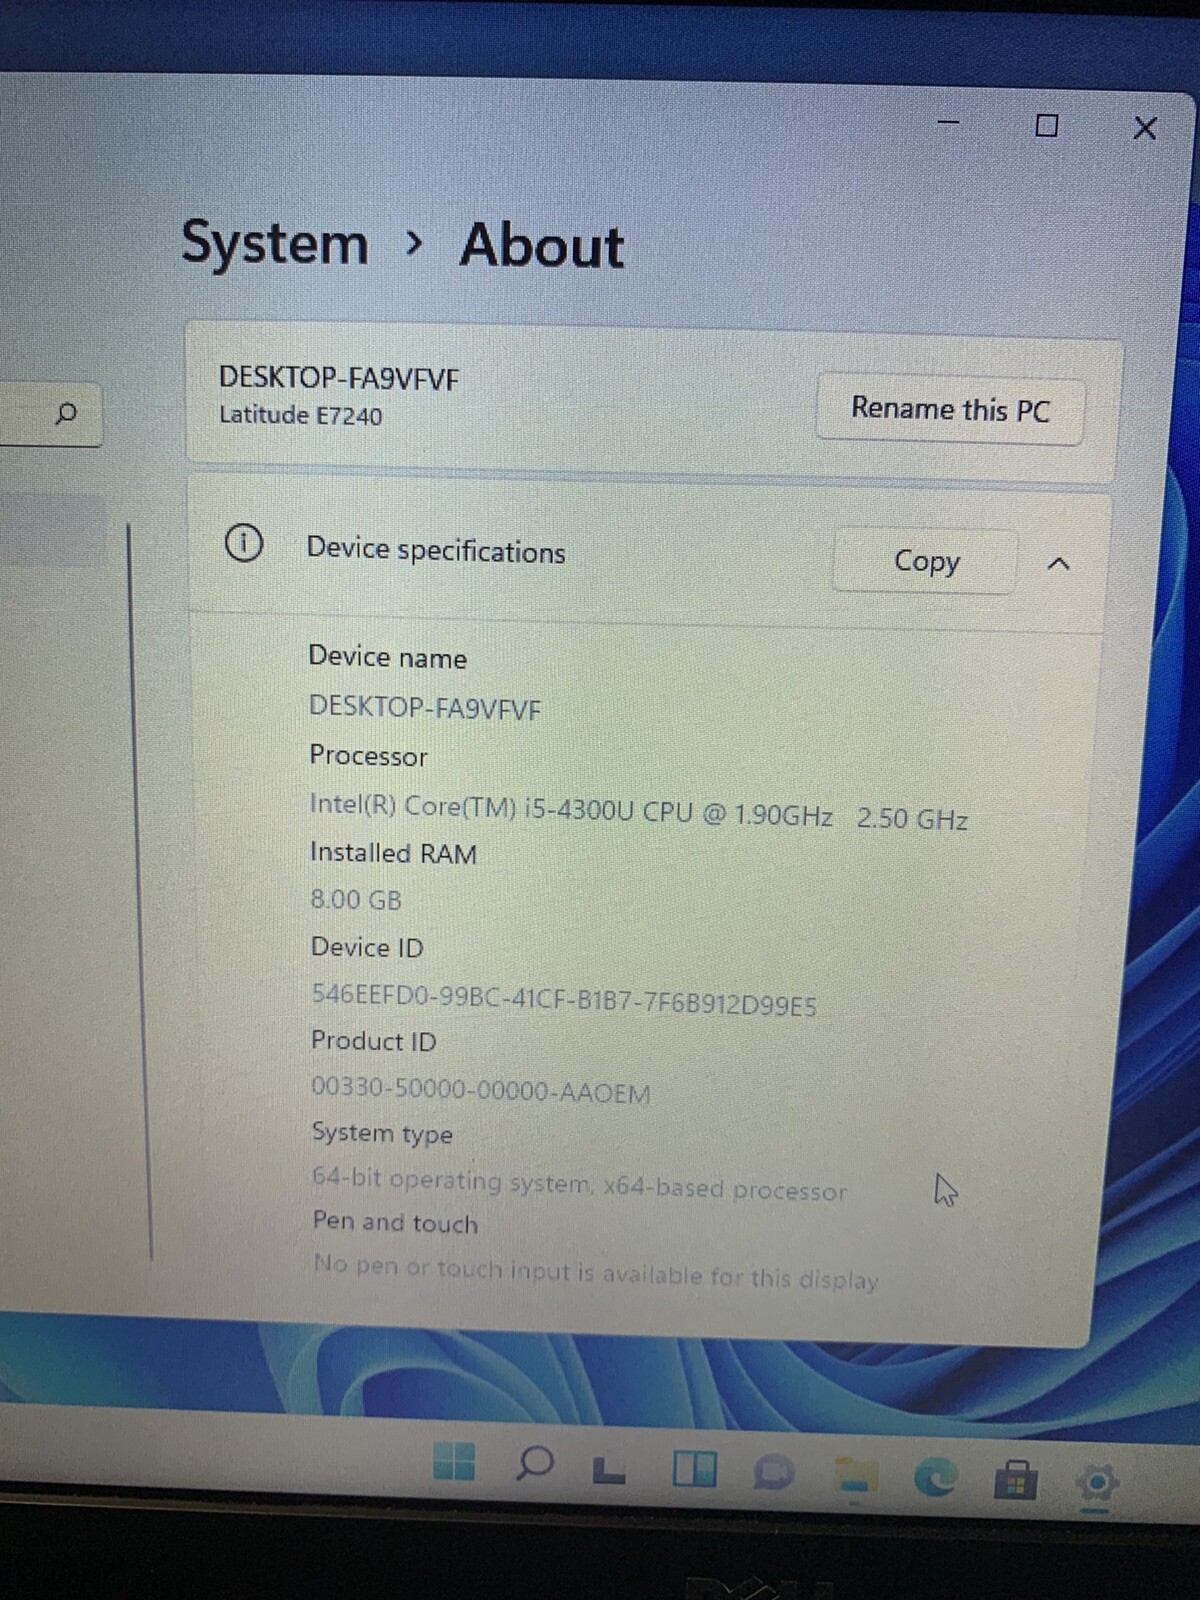Select the 64-bit operating system value

tap(579, 1184)
